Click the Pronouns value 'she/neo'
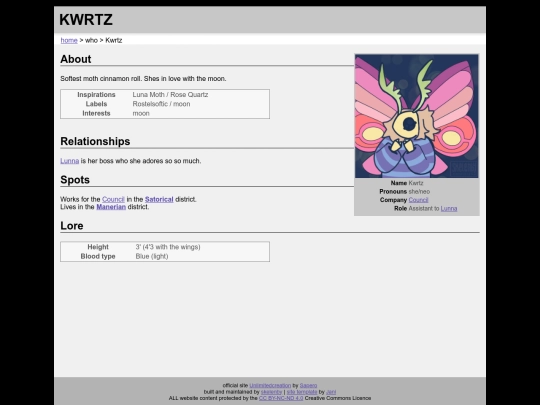Screen dimensions: 540x405 [419, 191]
